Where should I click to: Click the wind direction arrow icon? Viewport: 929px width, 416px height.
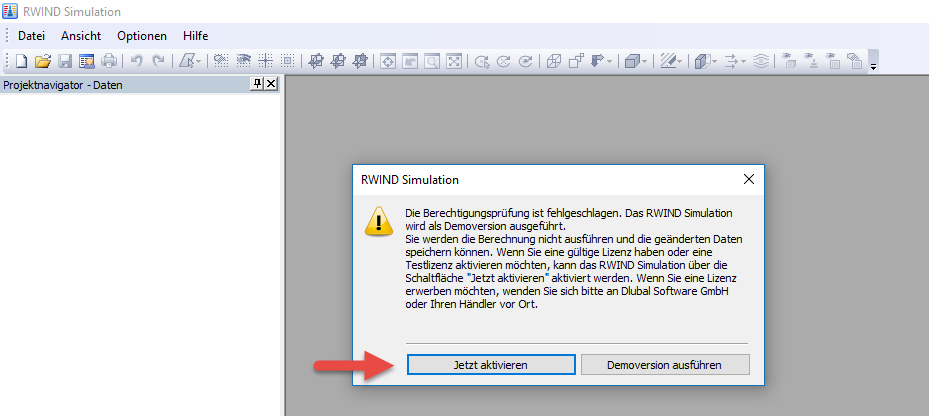(x=597, y=60)
